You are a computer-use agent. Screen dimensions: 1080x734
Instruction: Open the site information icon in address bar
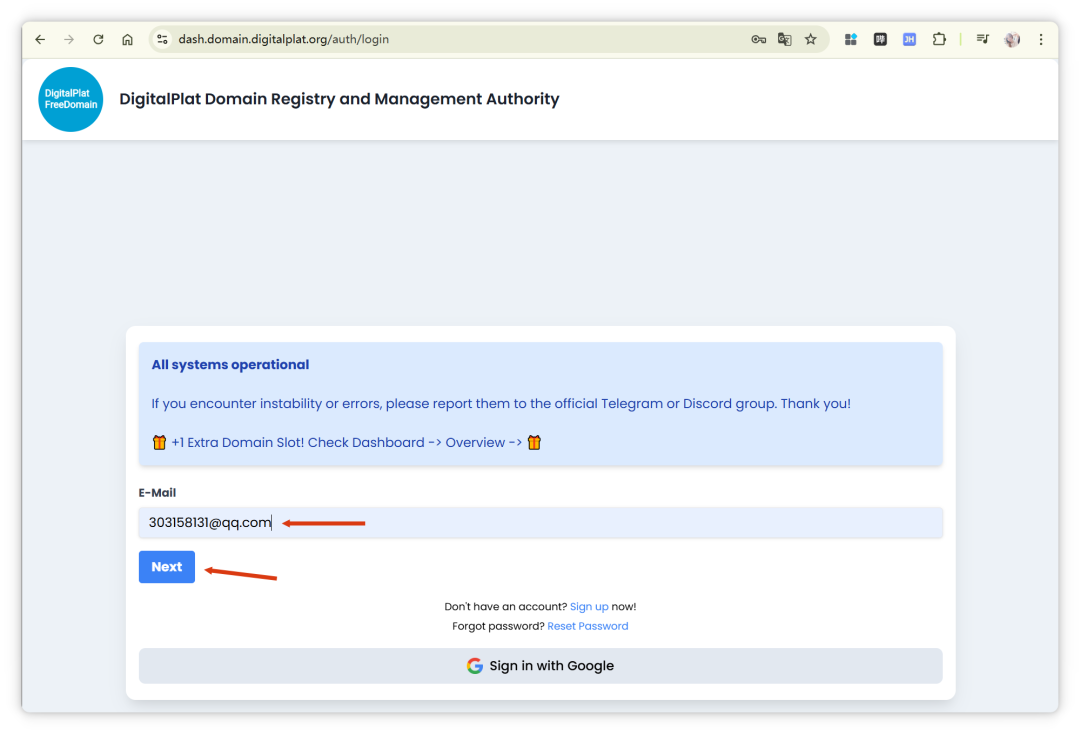162,39
